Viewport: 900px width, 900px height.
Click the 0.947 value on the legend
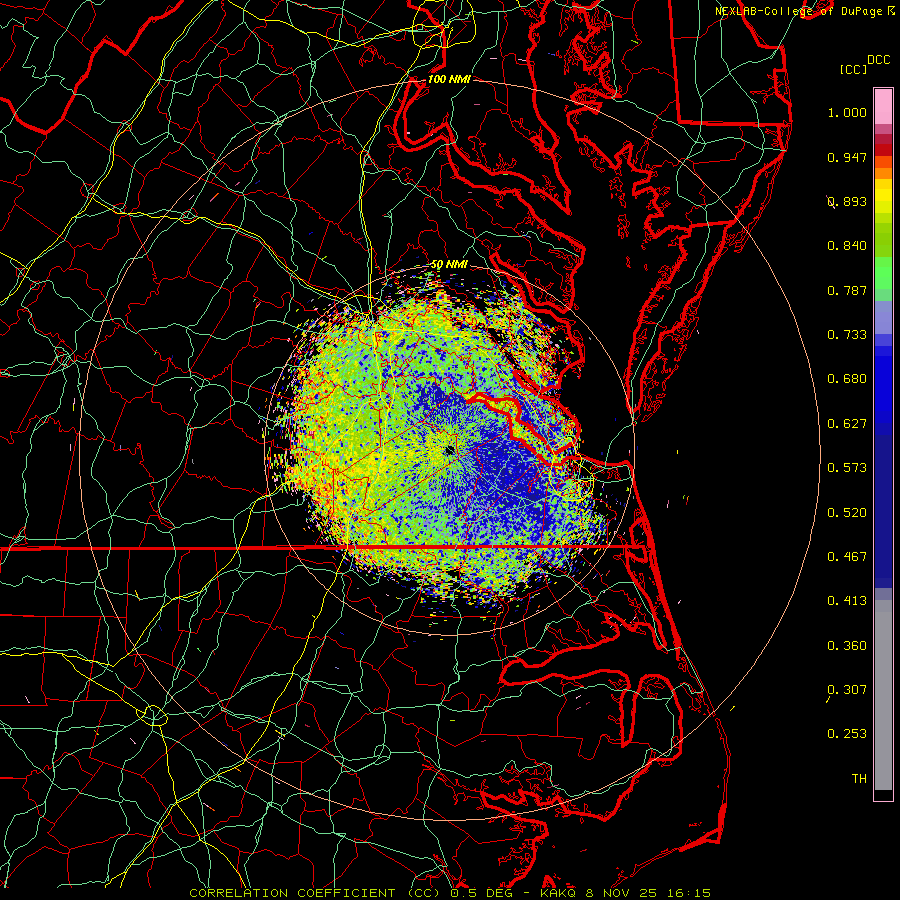847,157
